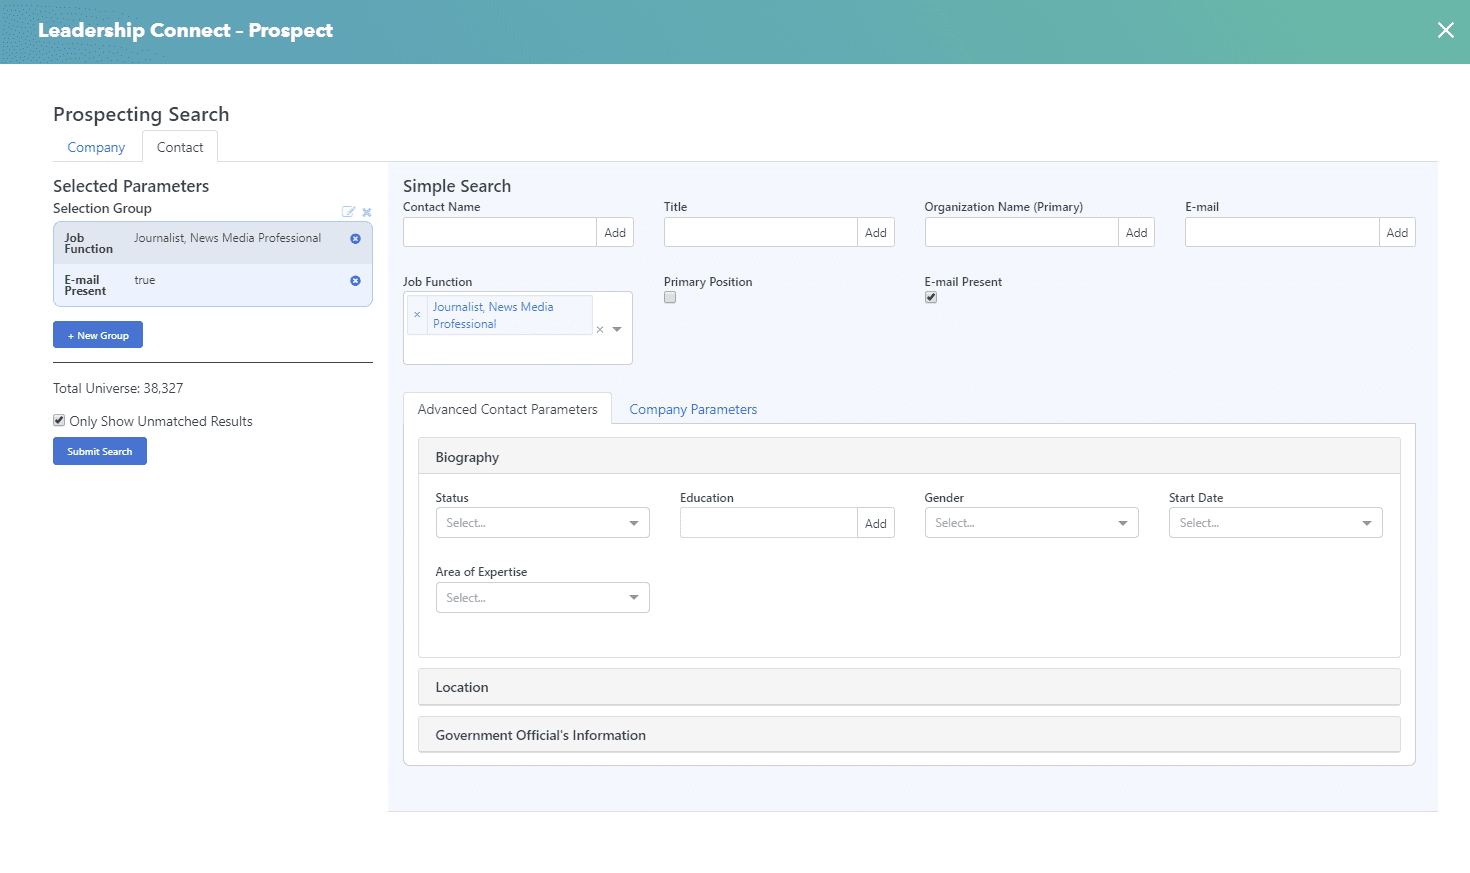The image size is (1470, 873).
Task: Toggle Only Show Unmatched Results checkbox
Action: tap(59, 420)
